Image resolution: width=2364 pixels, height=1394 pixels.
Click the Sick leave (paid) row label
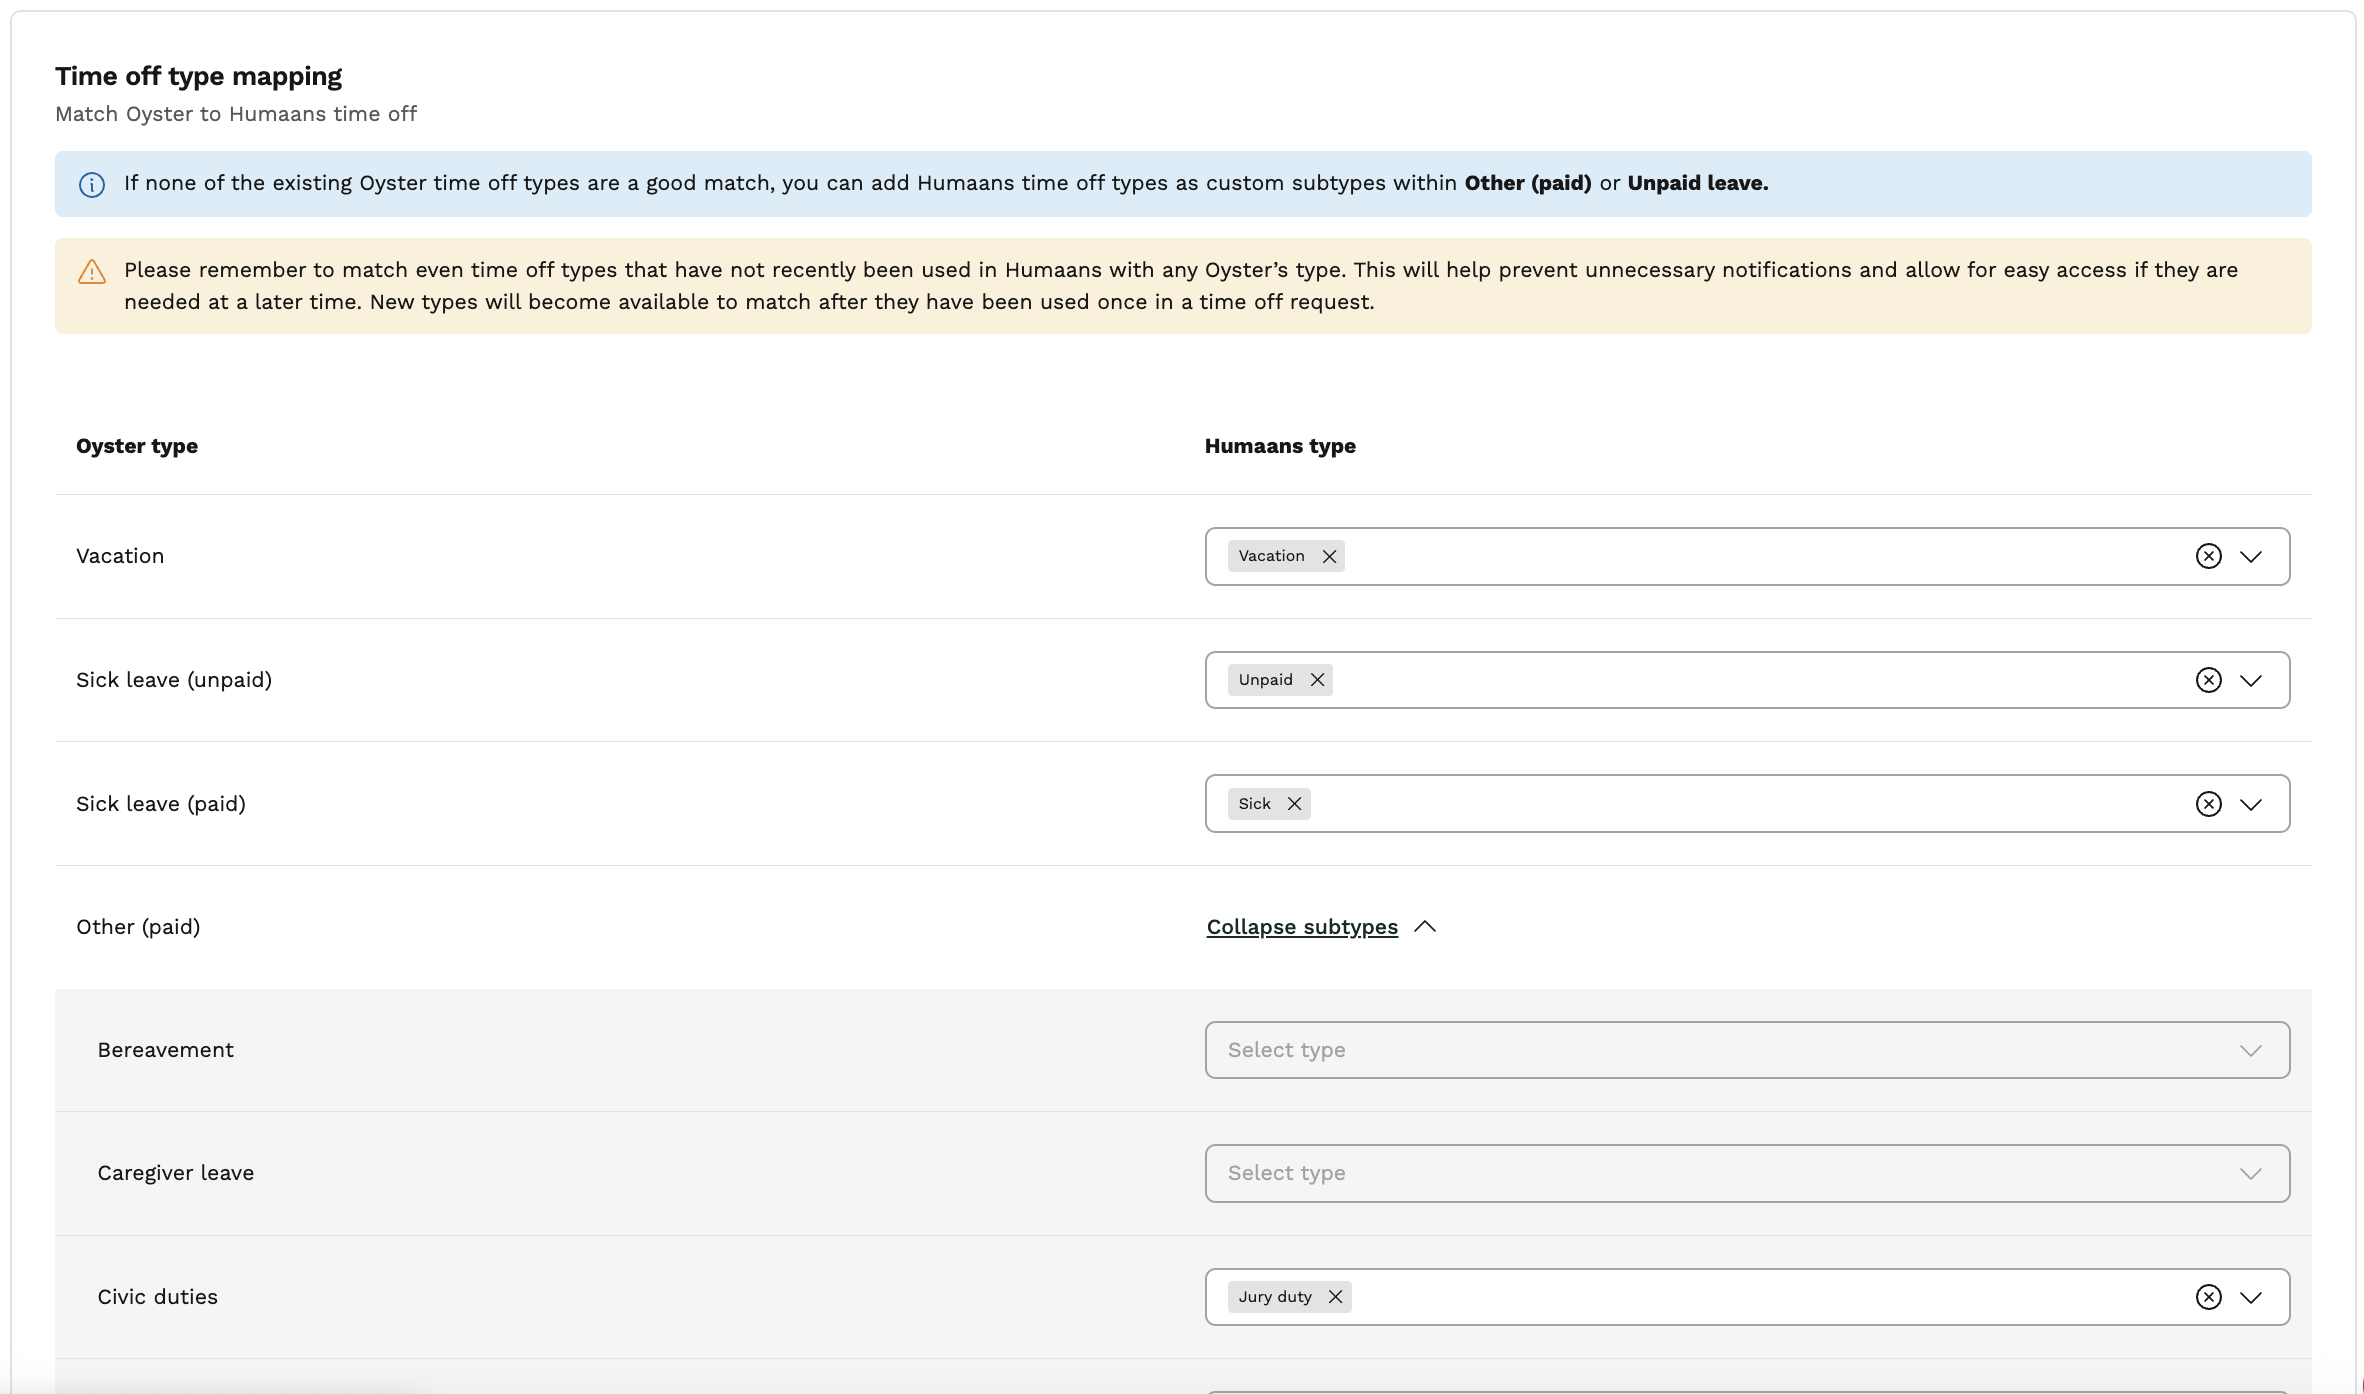coord(161,804)
